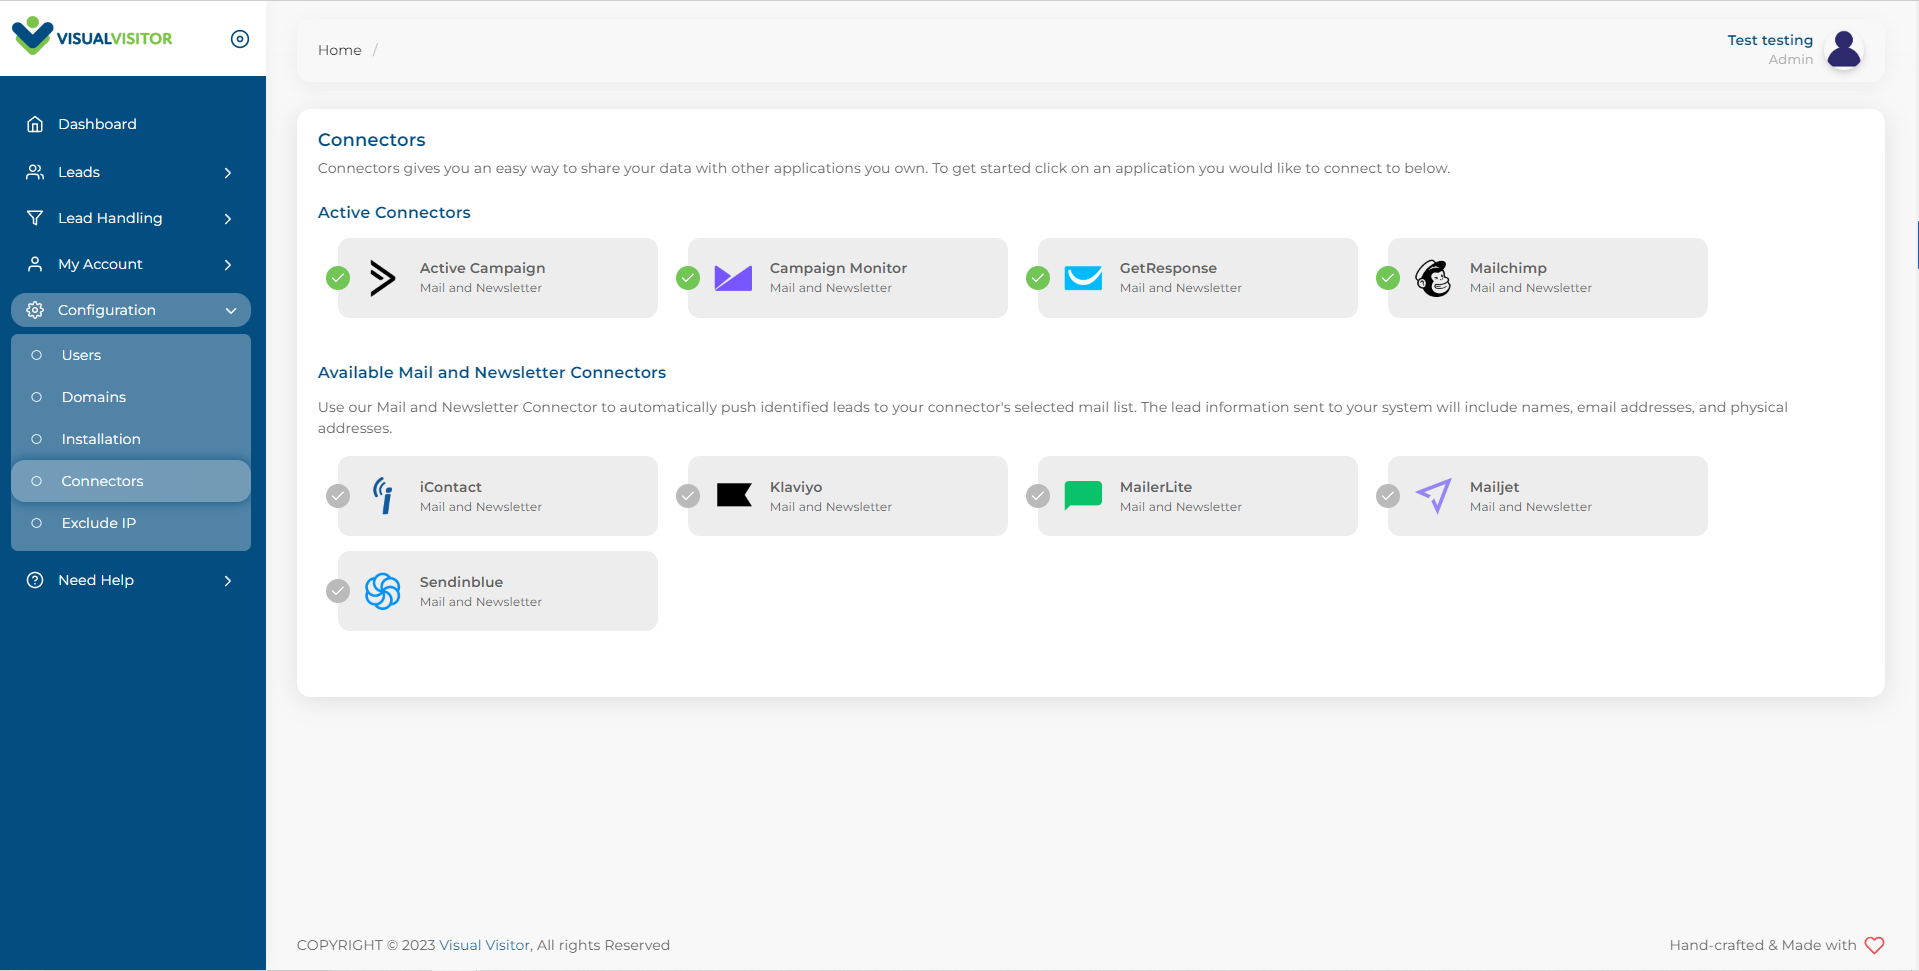
Task: Open the Campaign Monitor connector title
Action: (839, 268)
